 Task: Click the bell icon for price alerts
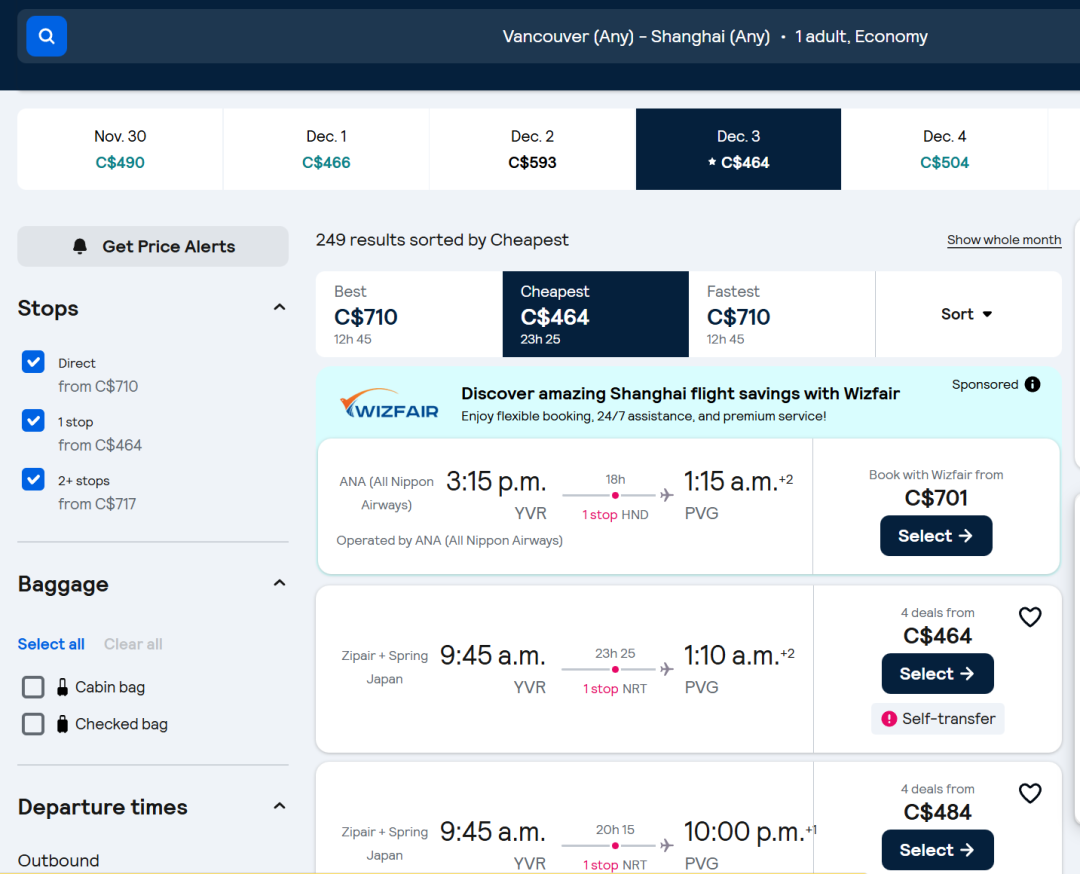[80, 247]
